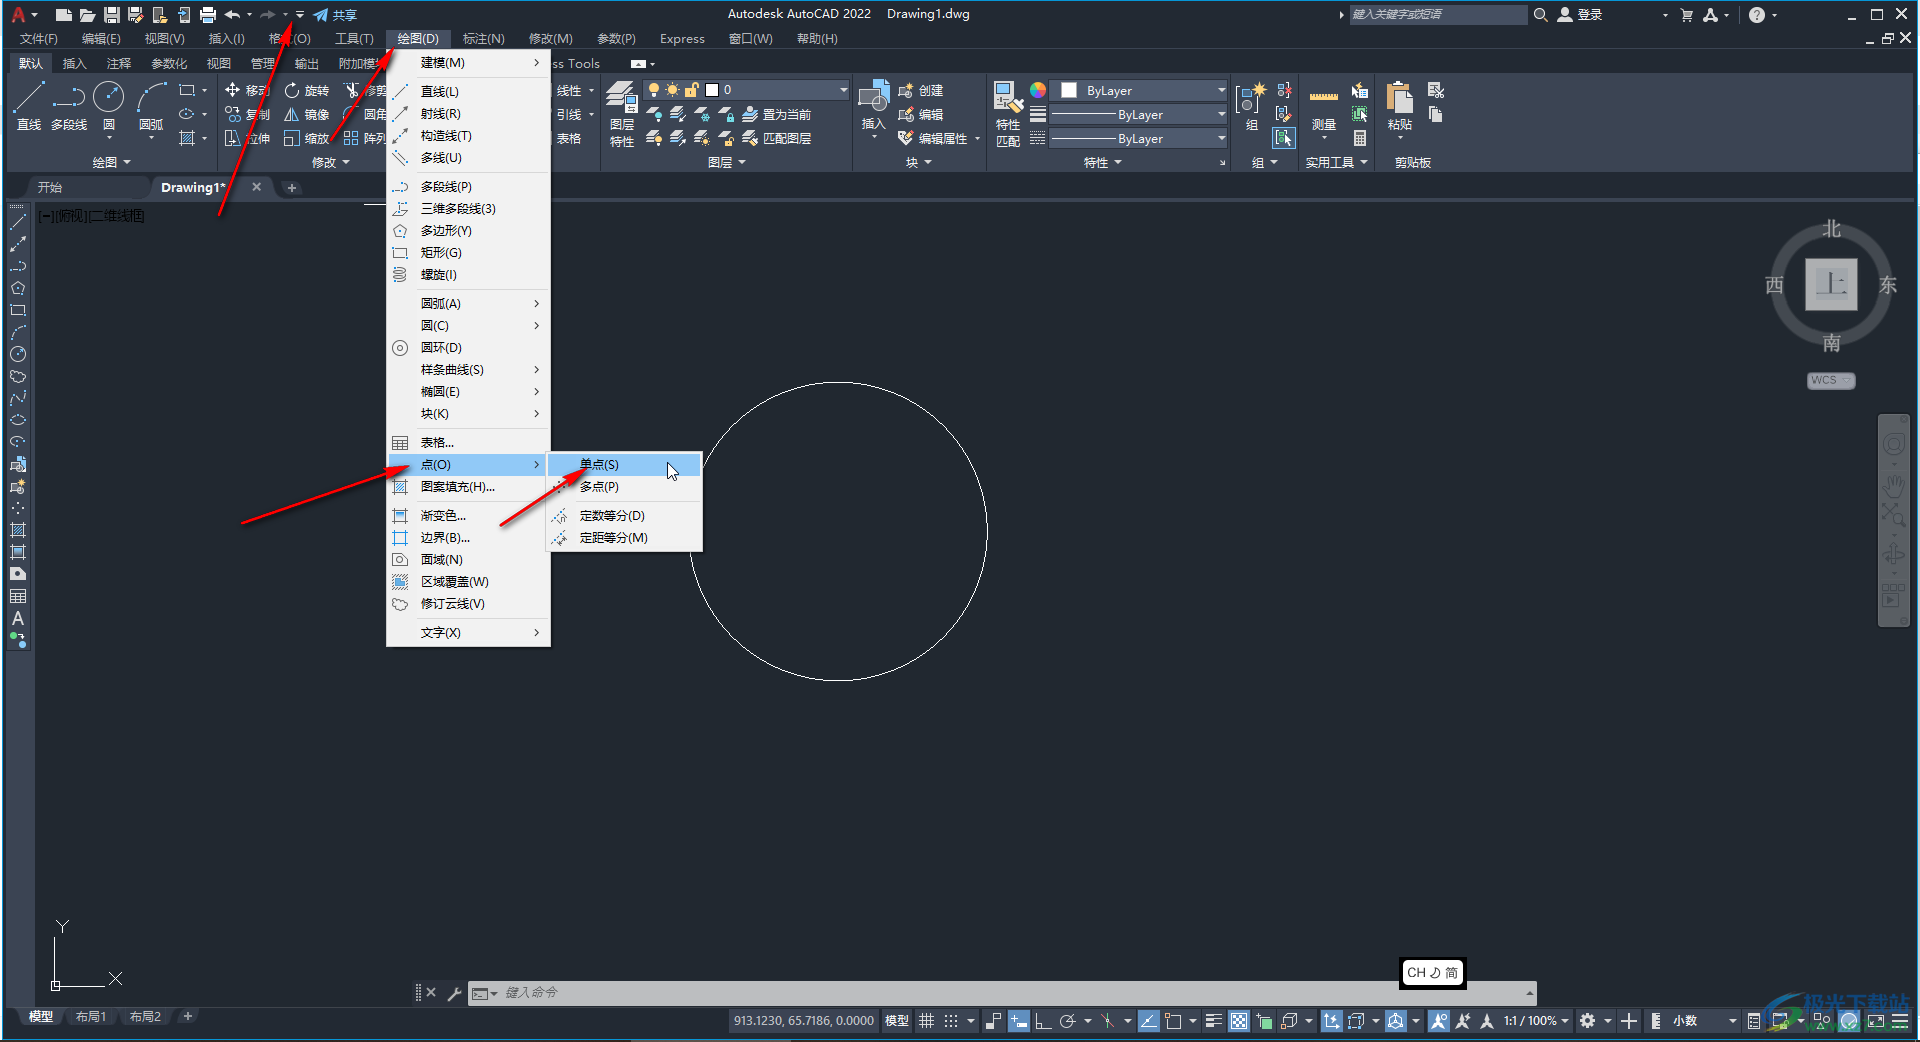Toggle snap mode dots in status bar
The image size is (1920, 1042).
pos(951,1021)
